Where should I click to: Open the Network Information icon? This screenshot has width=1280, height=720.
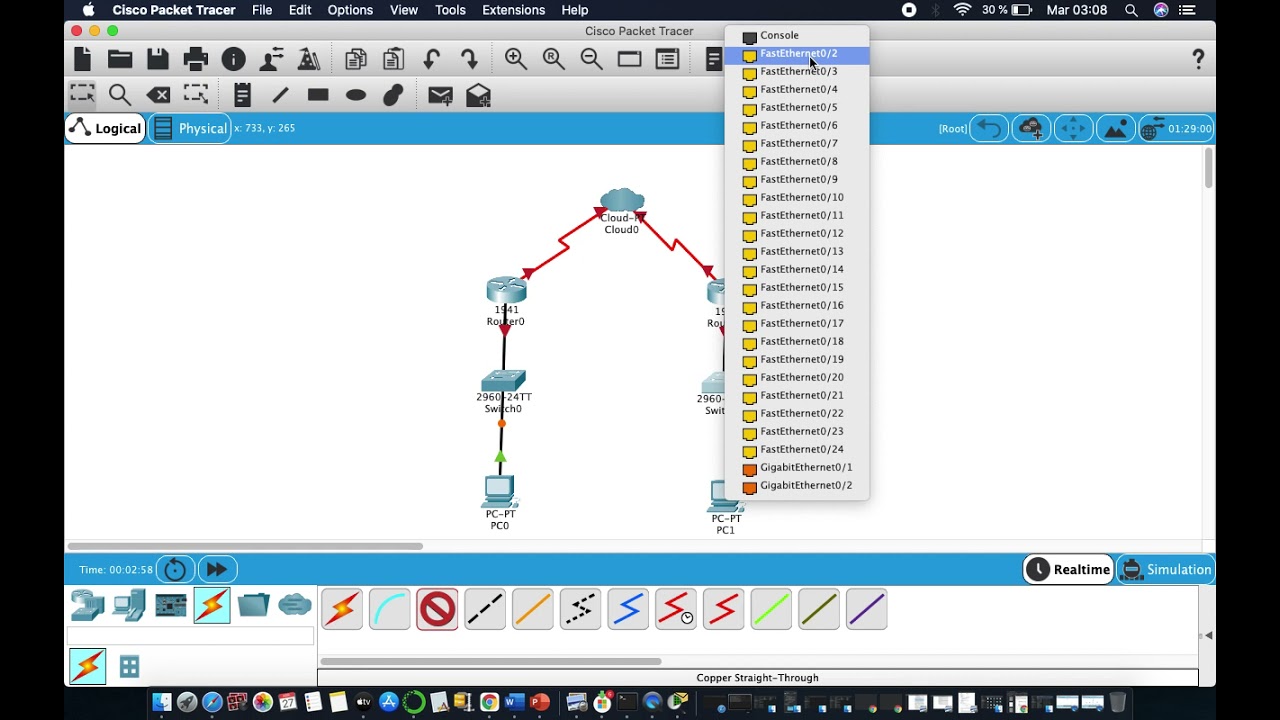pos(233,59)
